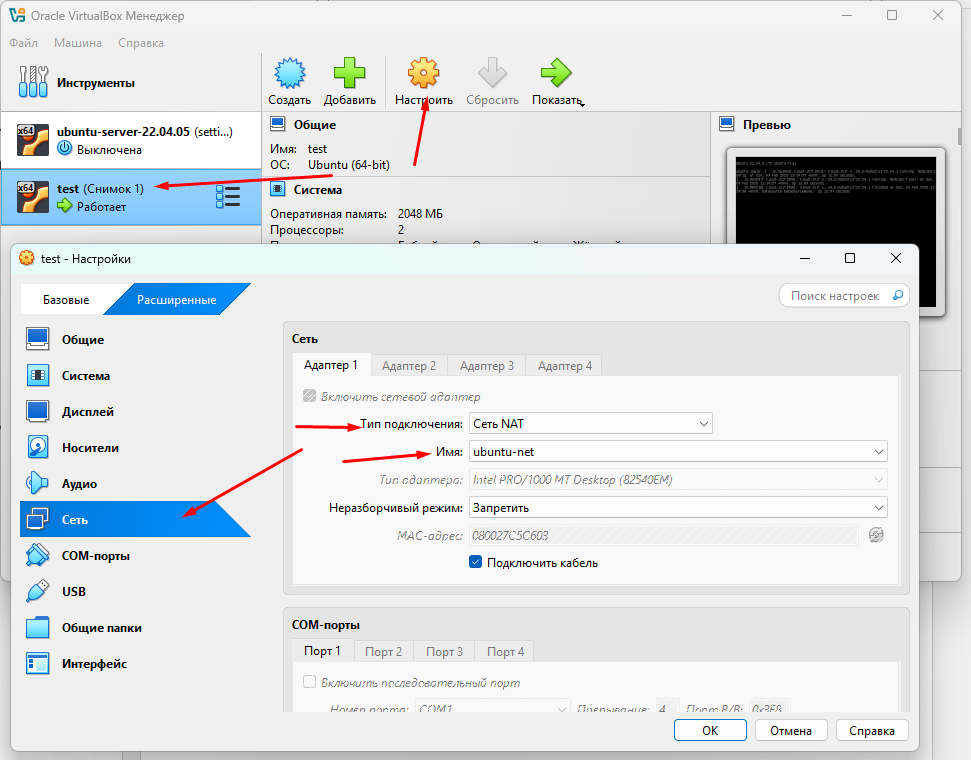This screenshot has width=971, height=760.
Task: Switch to Порт 3 tab
Action: pyautogui.click(x=444, y=652)
